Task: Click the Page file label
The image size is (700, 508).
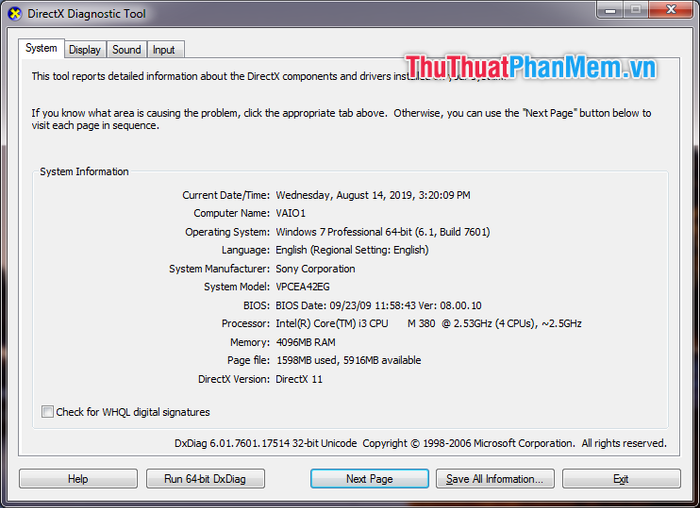Action: tap(248, 360)
